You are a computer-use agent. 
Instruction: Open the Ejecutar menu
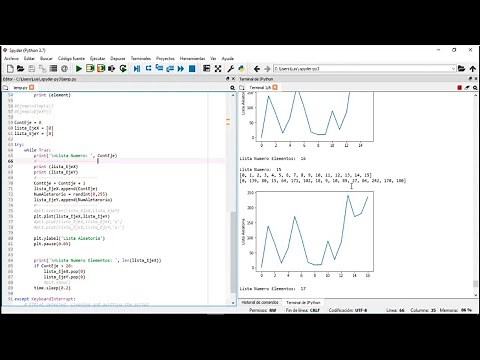(98, 58)
